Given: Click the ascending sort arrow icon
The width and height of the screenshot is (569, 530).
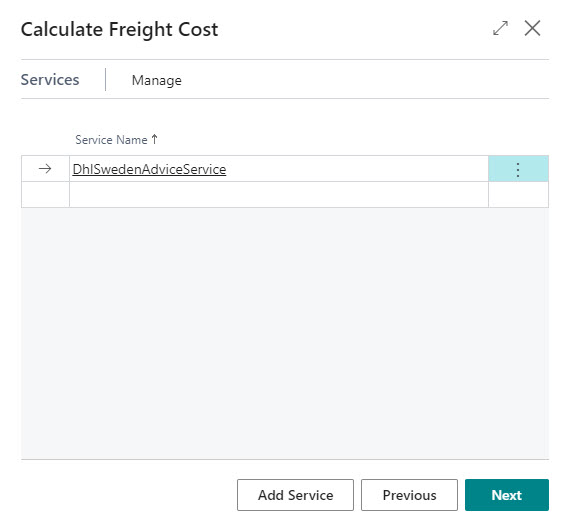Looking at the screenshot, I should 154,139.
